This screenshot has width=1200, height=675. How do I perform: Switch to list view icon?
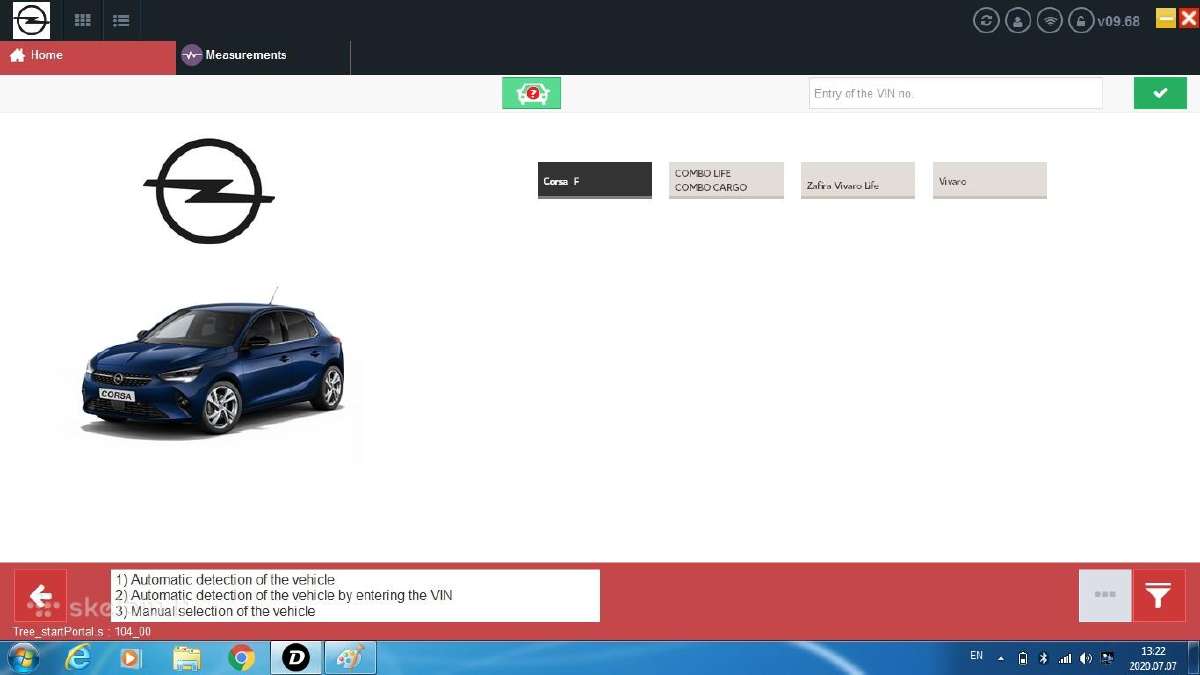pos(121,20)
